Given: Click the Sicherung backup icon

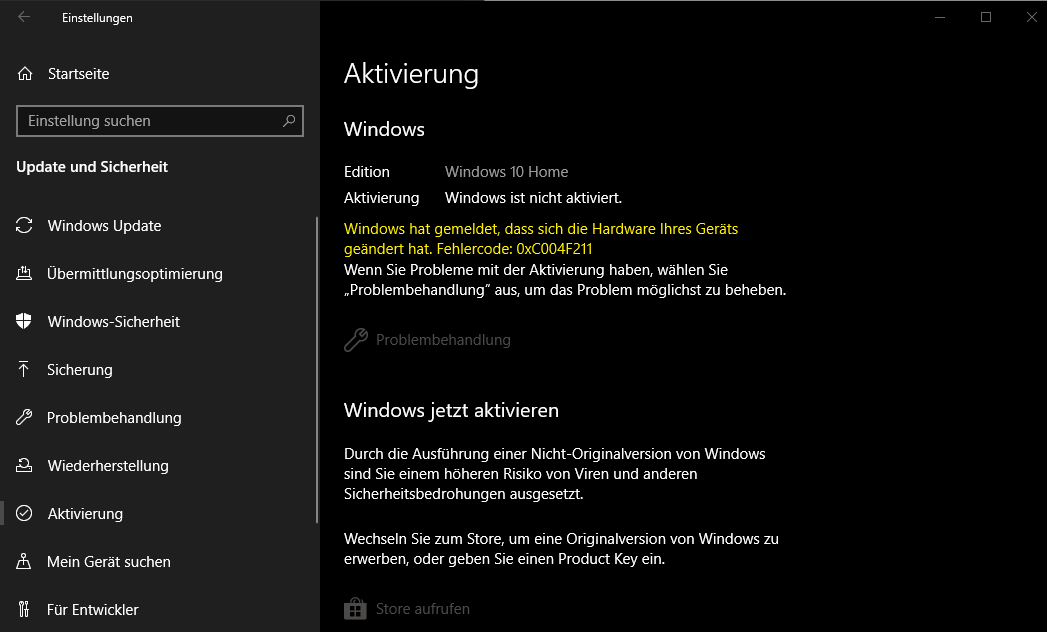Looking at the screenshot, I should click(24, 370).
